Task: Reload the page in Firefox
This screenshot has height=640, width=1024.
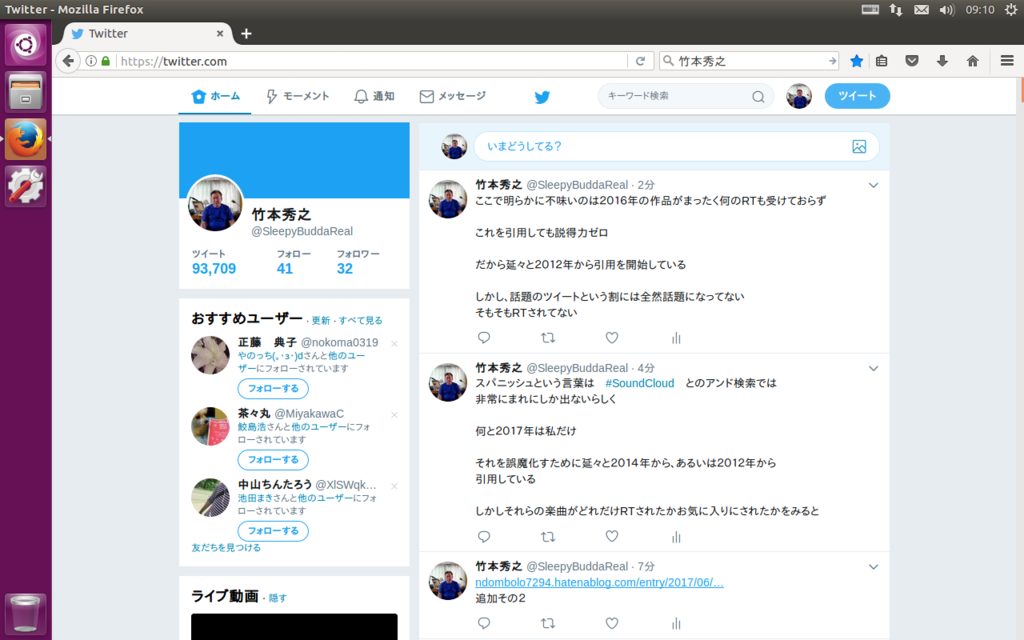Action: tap(641, 61)
